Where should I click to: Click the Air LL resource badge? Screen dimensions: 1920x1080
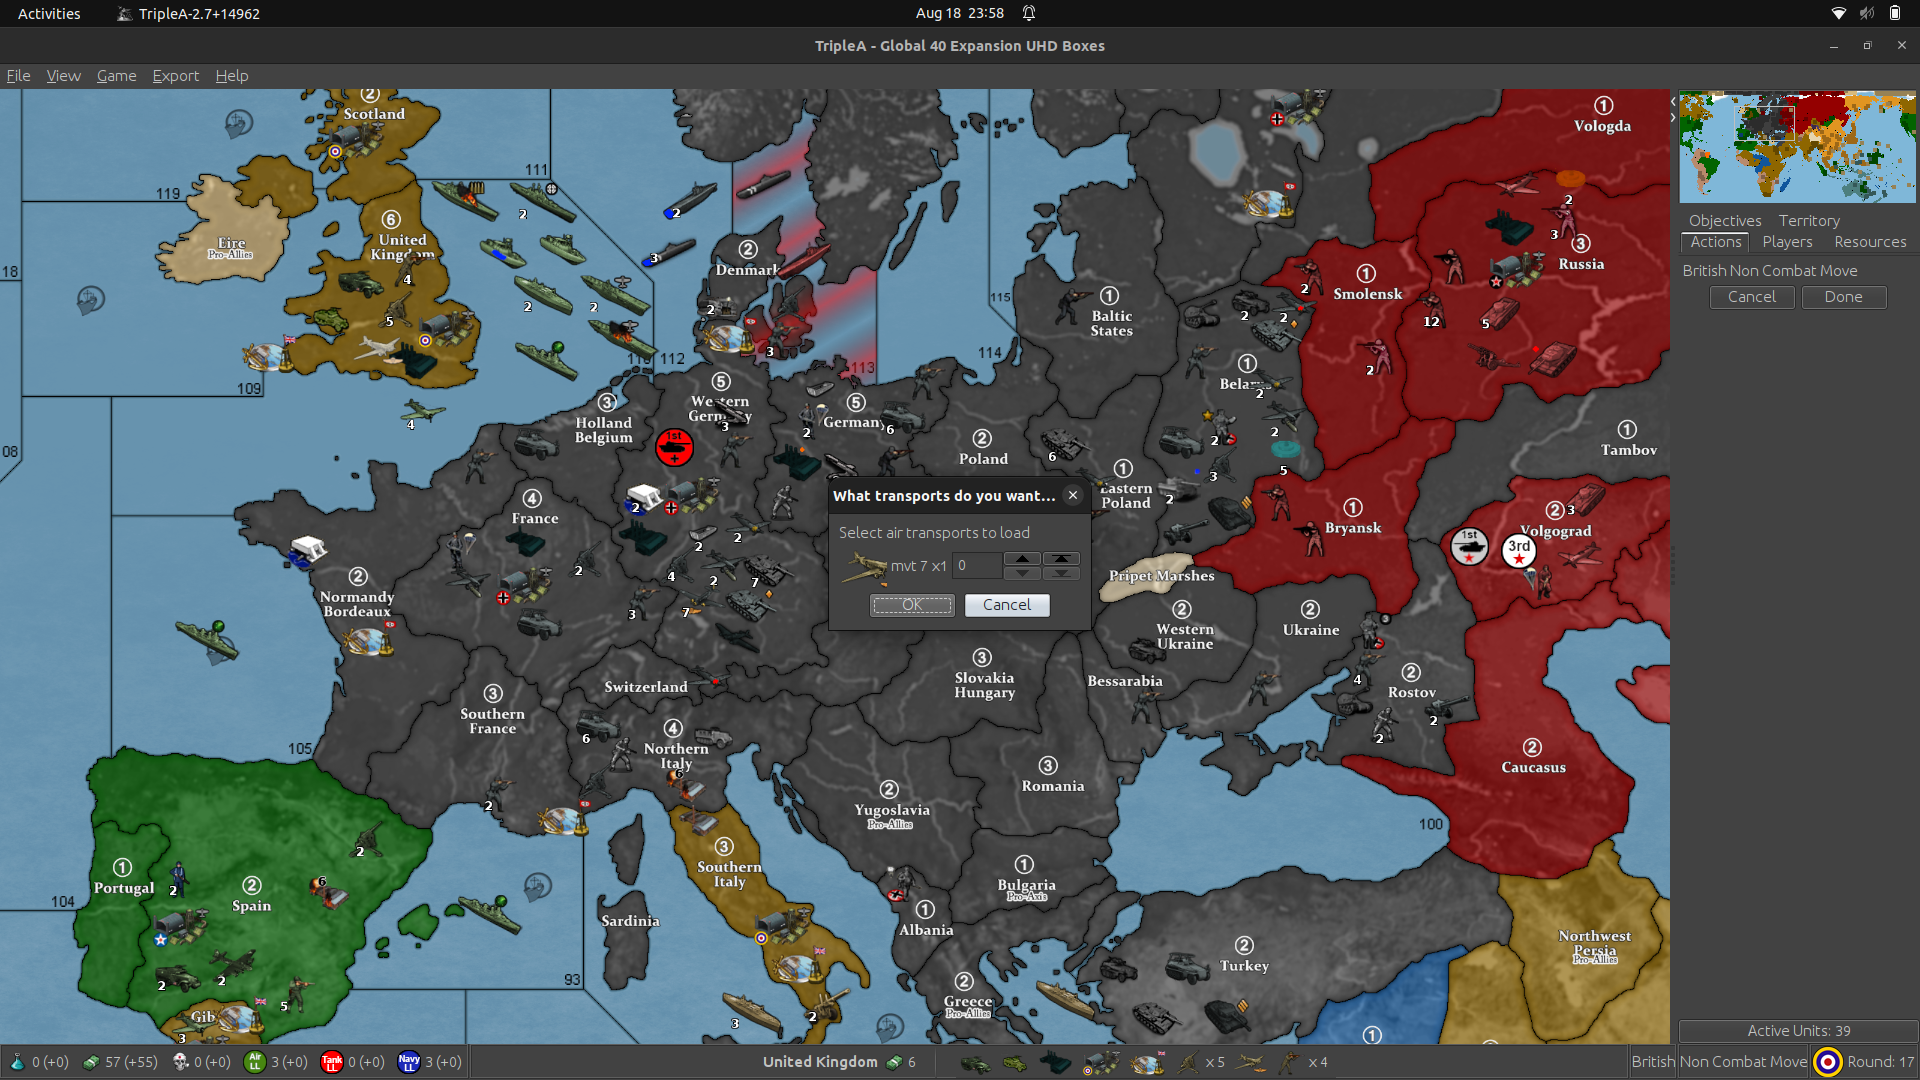point(254,1062)
